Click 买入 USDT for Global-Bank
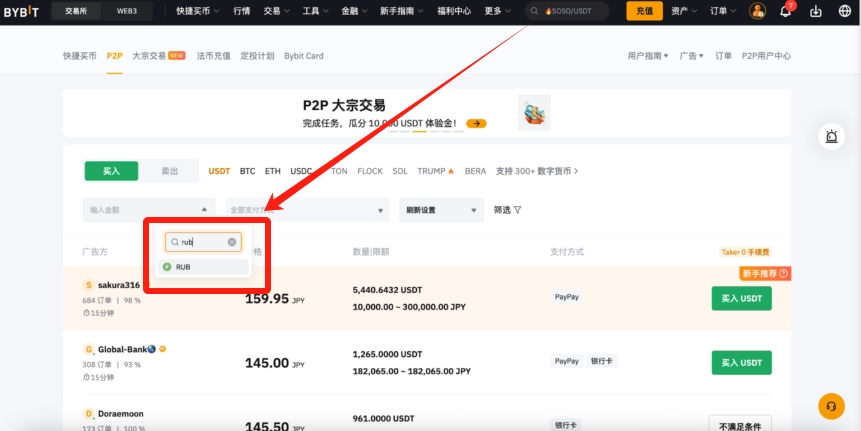This screenshot has width=861, height=431. coord(742,362)
